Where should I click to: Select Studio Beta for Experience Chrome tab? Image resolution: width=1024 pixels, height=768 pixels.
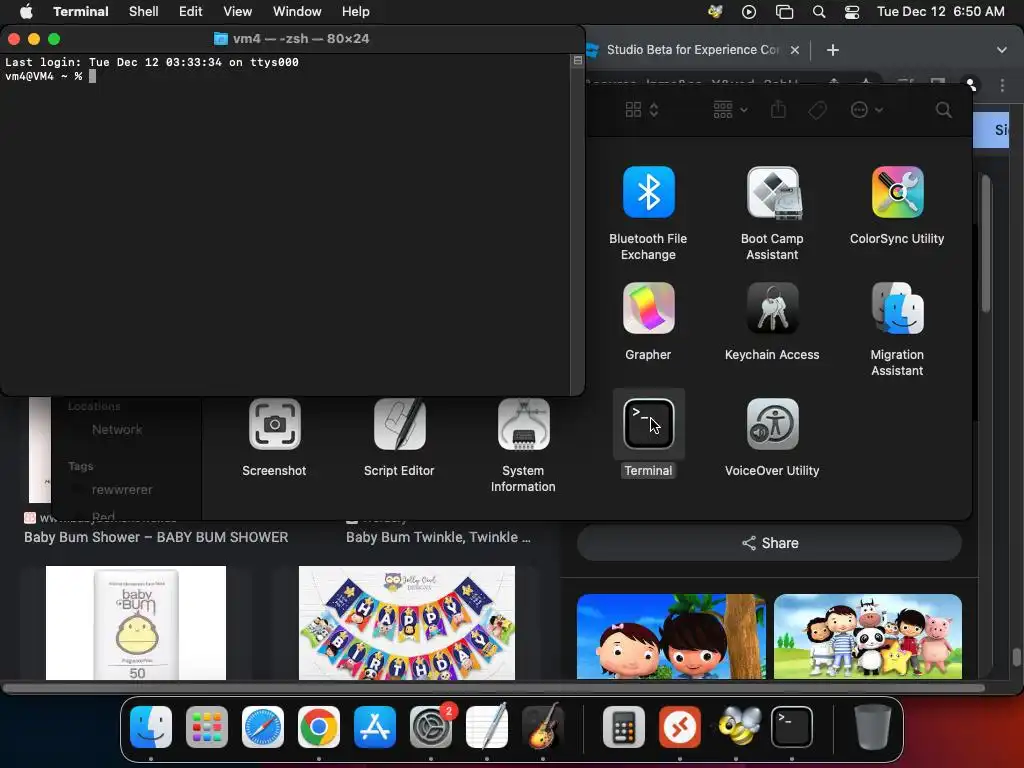click(x=692, y=50)
